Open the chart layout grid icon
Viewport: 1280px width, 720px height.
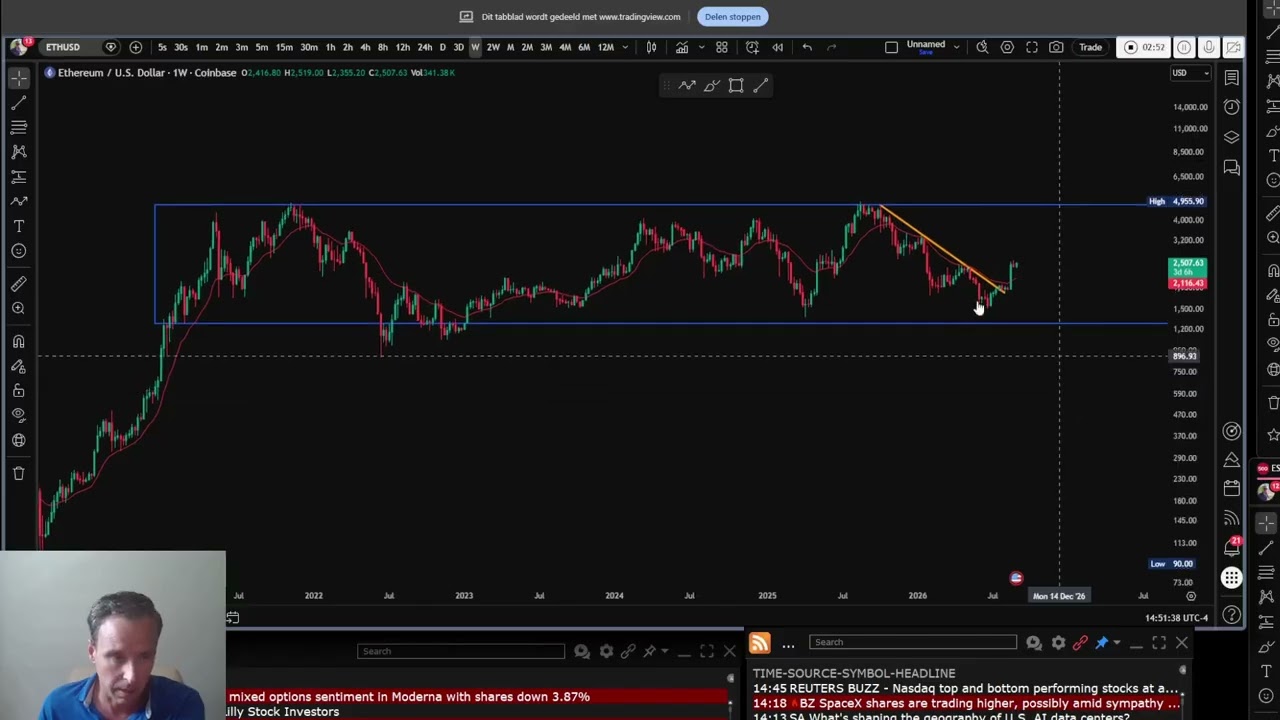721,47
